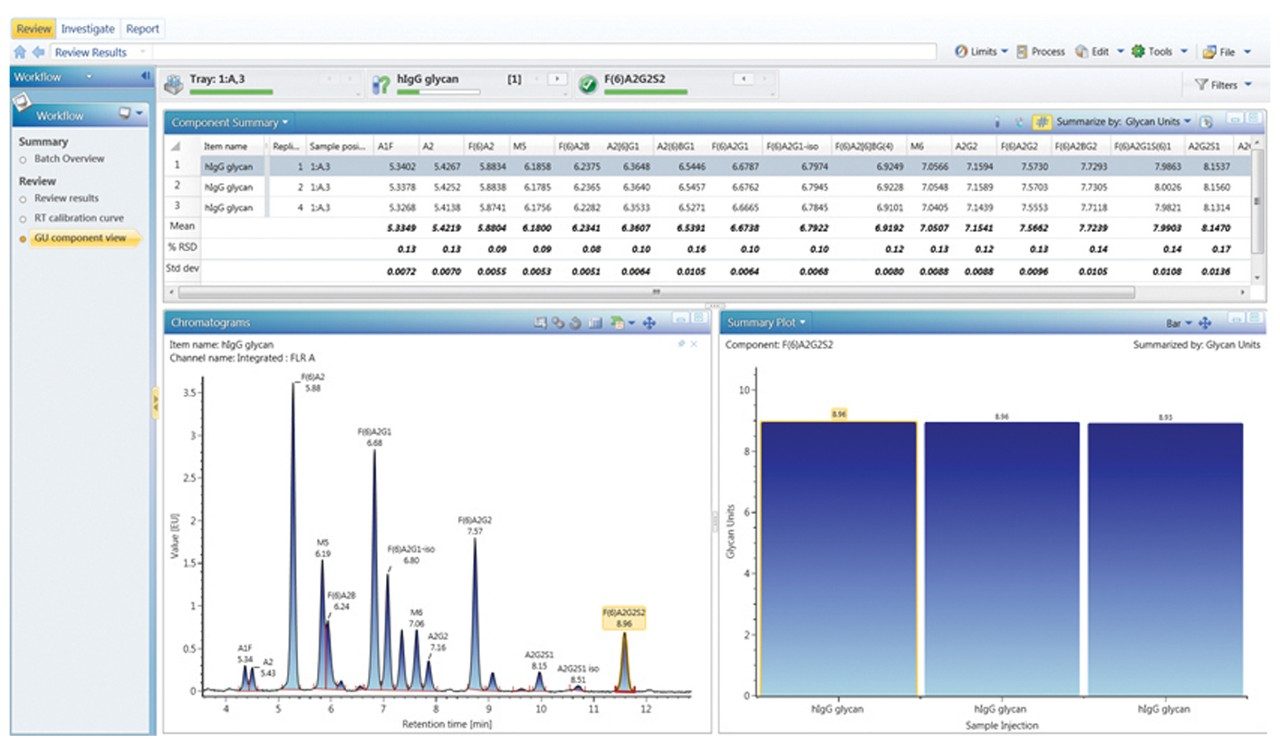Click the A1F column header

[398, 146]
